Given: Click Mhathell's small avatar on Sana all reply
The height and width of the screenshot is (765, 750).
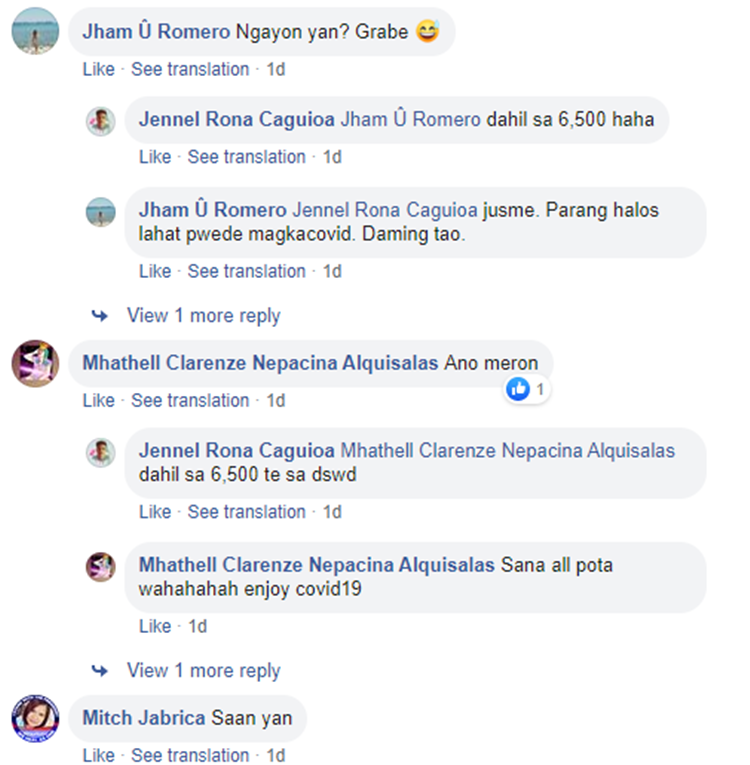Looking at the screenshot, I should coord(101,567).
